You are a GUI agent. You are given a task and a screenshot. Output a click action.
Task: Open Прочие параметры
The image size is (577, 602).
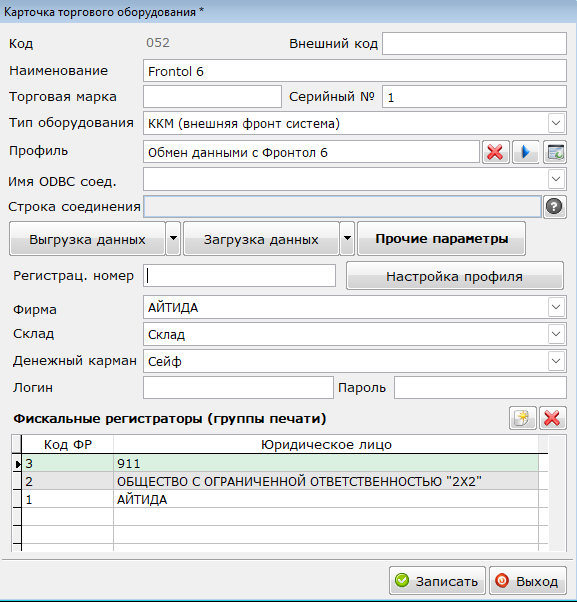[x=441, y=238]
